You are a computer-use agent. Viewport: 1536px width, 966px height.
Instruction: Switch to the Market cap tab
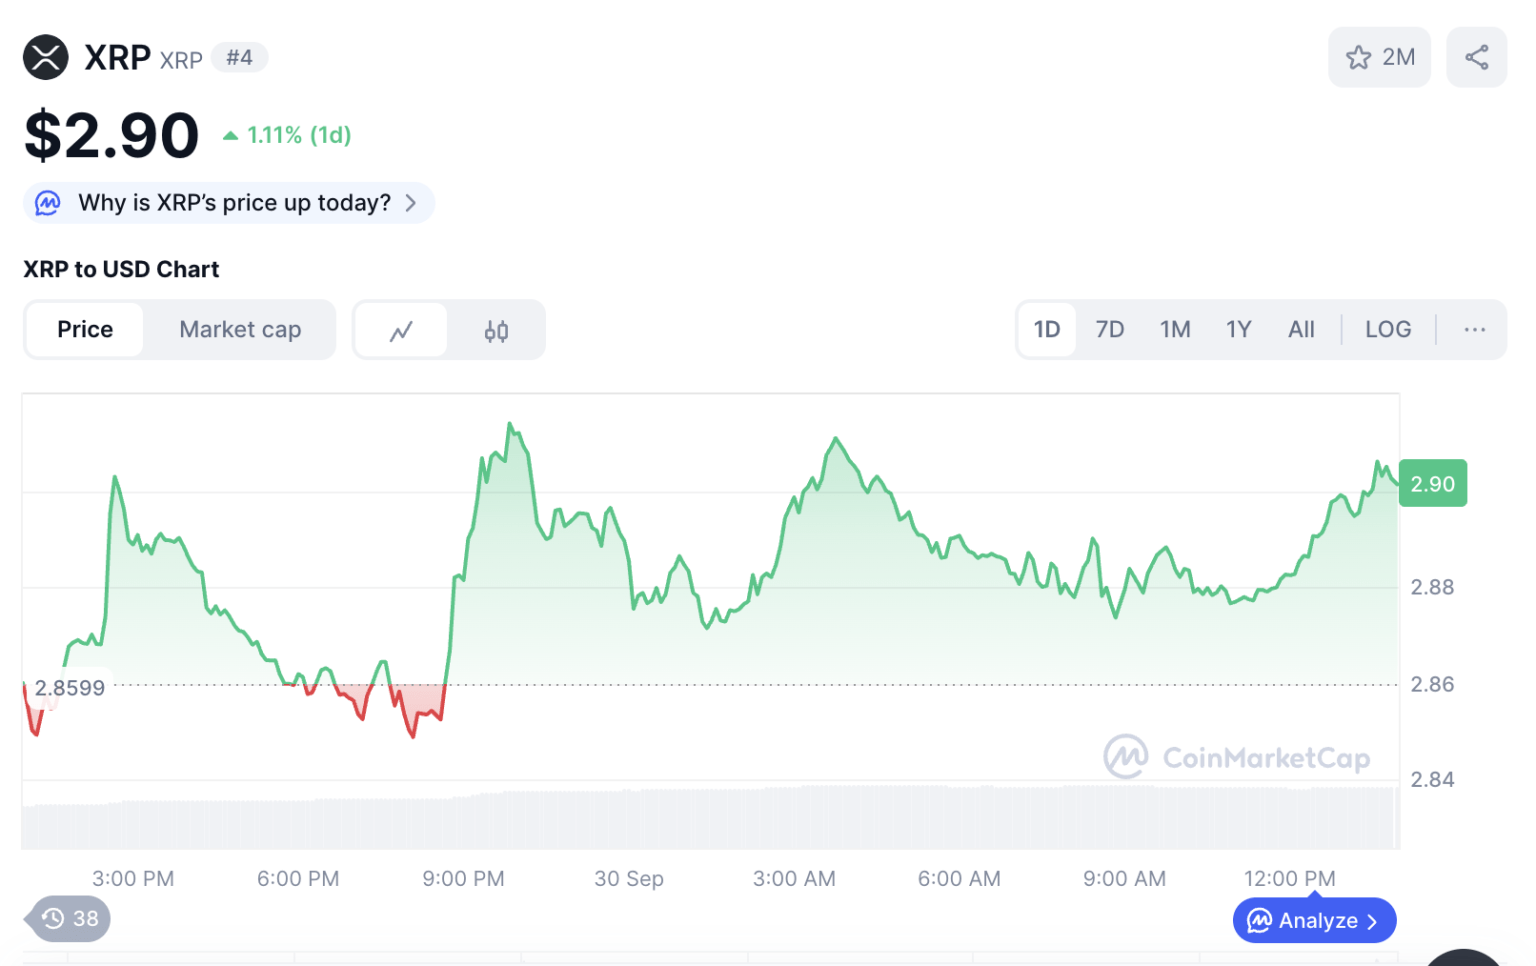240,329
